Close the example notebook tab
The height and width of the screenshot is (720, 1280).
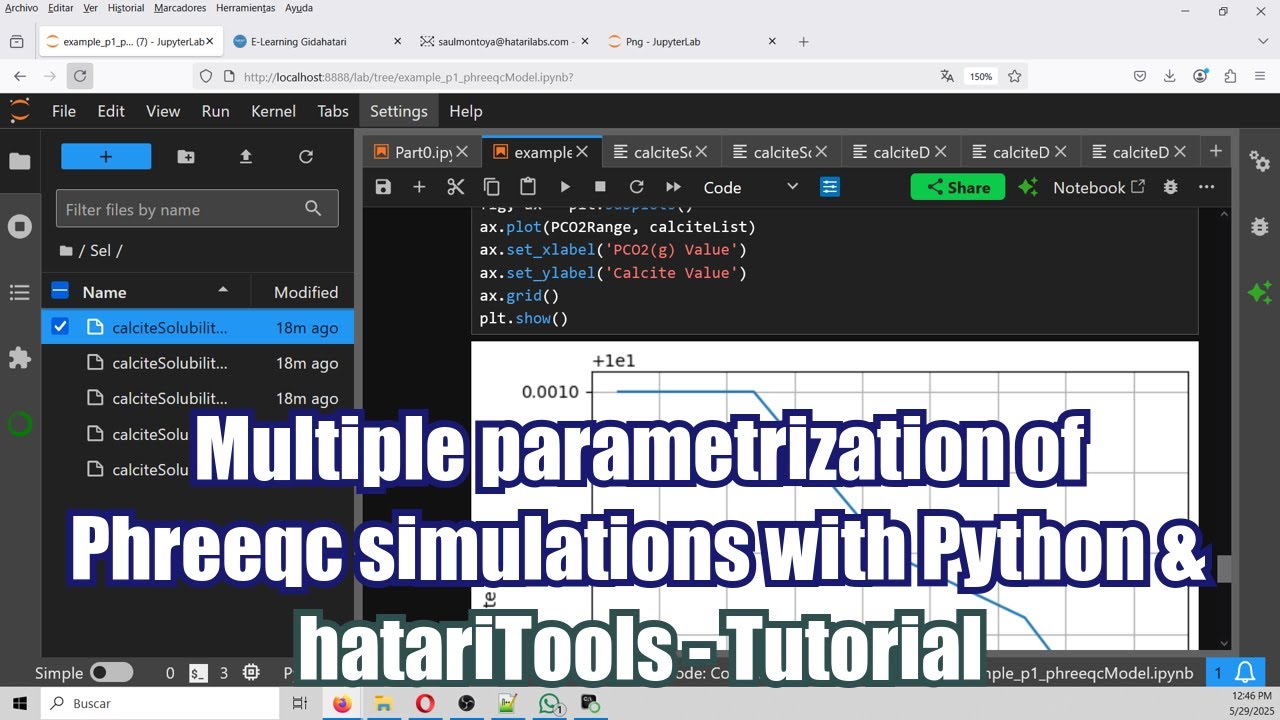pos(582,152)
